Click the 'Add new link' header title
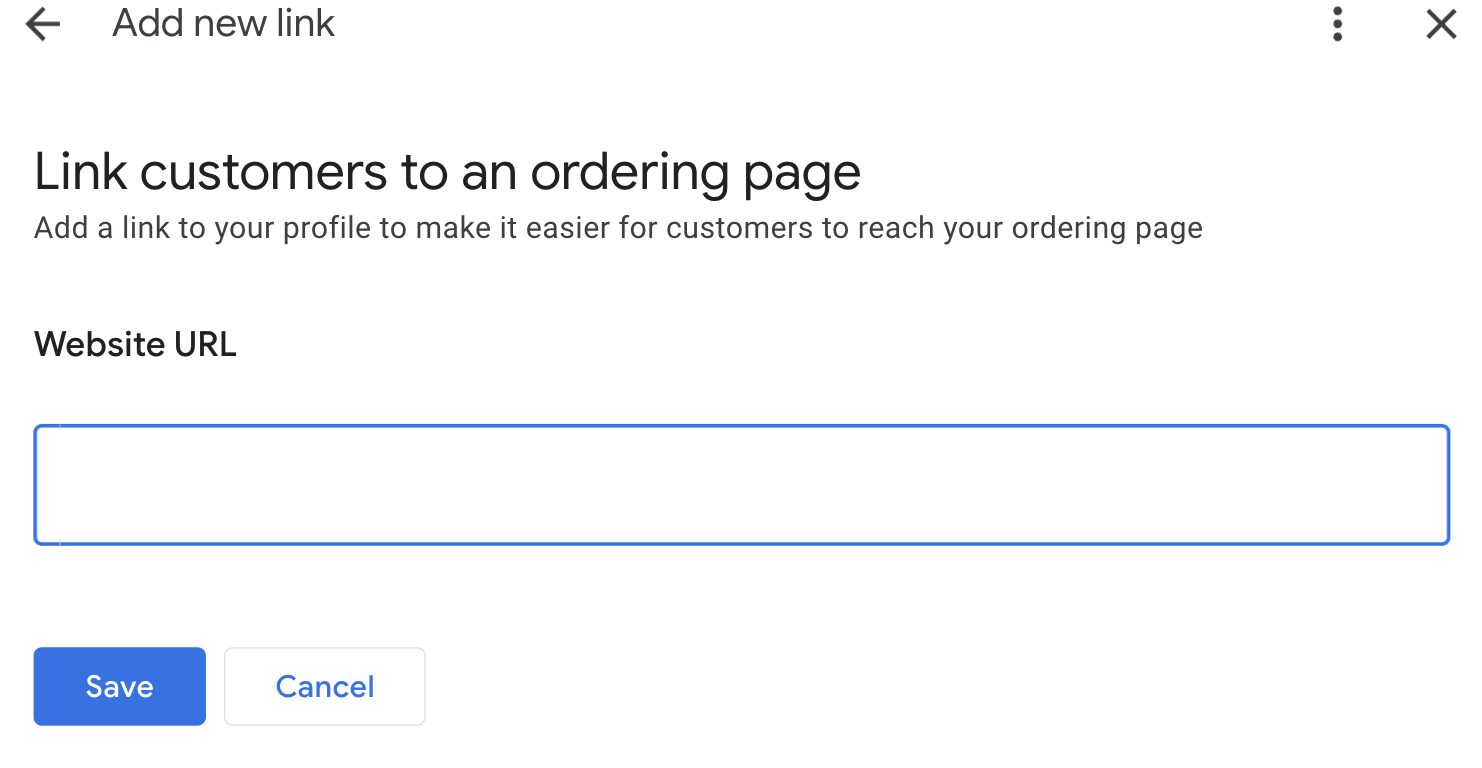 [x=223, y=23]
